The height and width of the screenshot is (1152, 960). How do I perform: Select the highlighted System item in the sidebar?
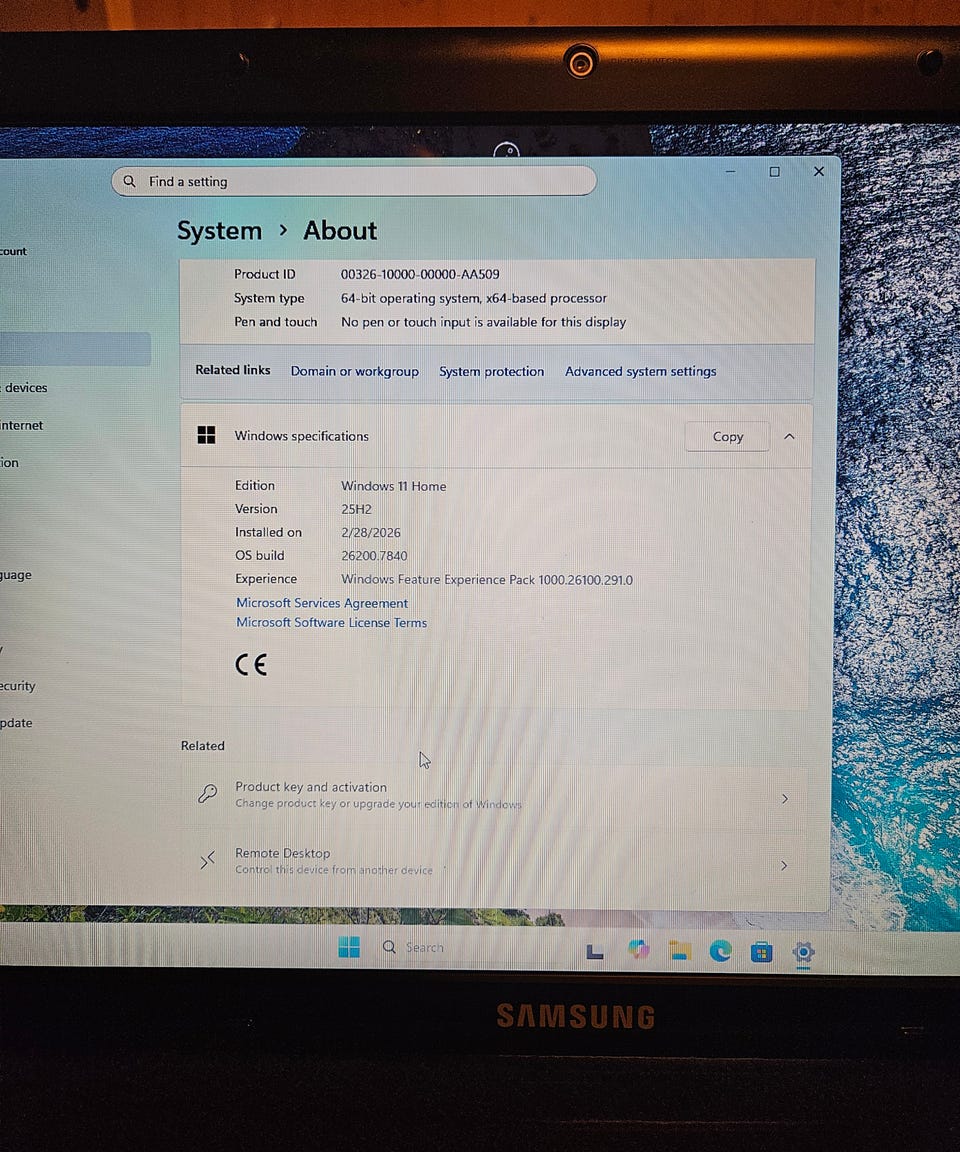point(75,349)
